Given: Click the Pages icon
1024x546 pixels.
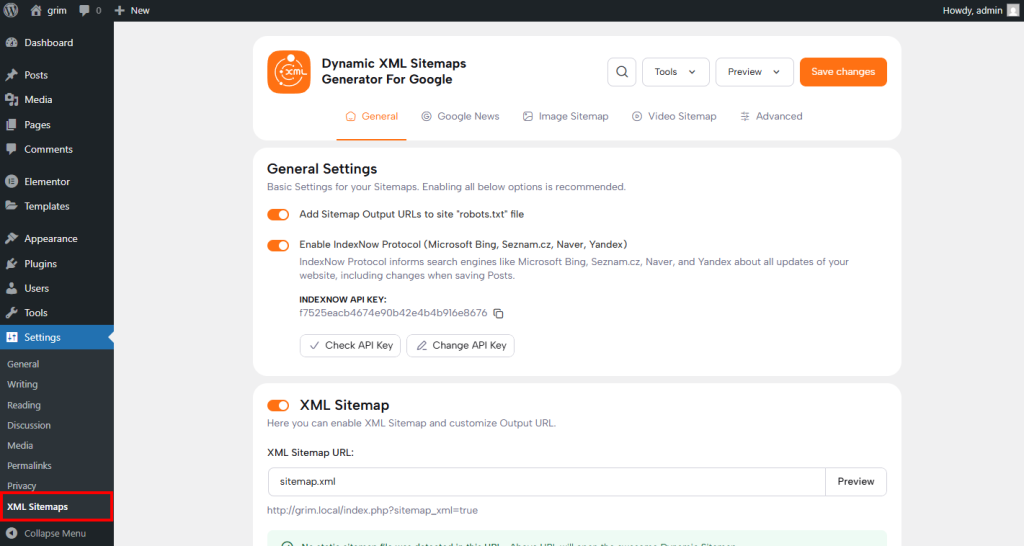Looking at the screenshot, I should tap(12, 125).
